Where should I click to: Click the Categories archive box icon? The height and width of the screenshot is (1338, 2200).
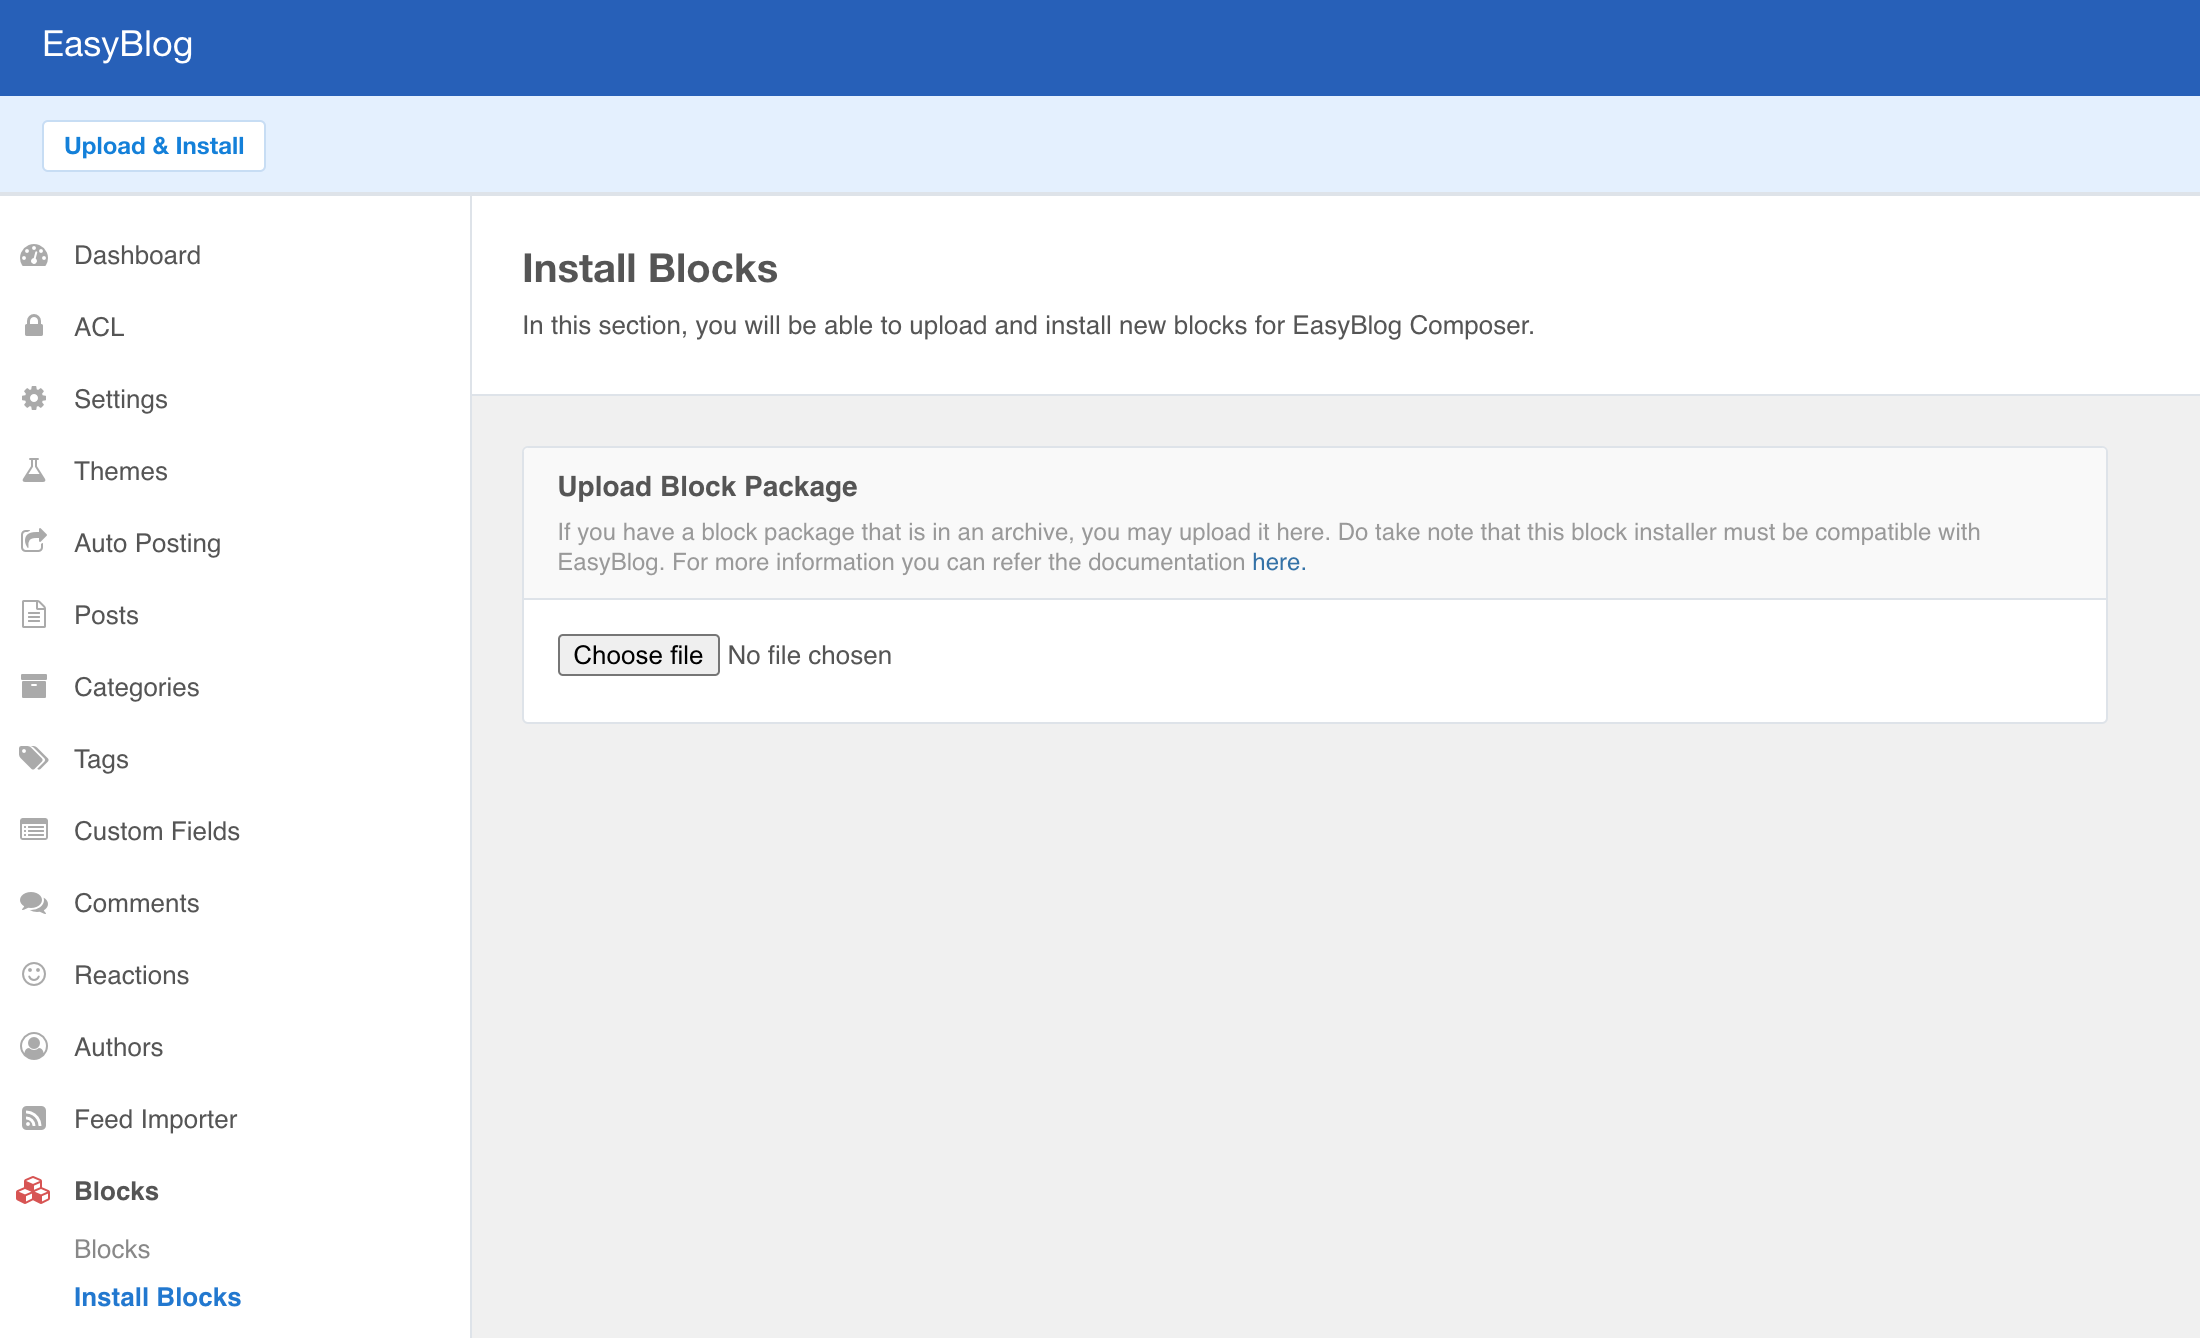click(34, 686)
